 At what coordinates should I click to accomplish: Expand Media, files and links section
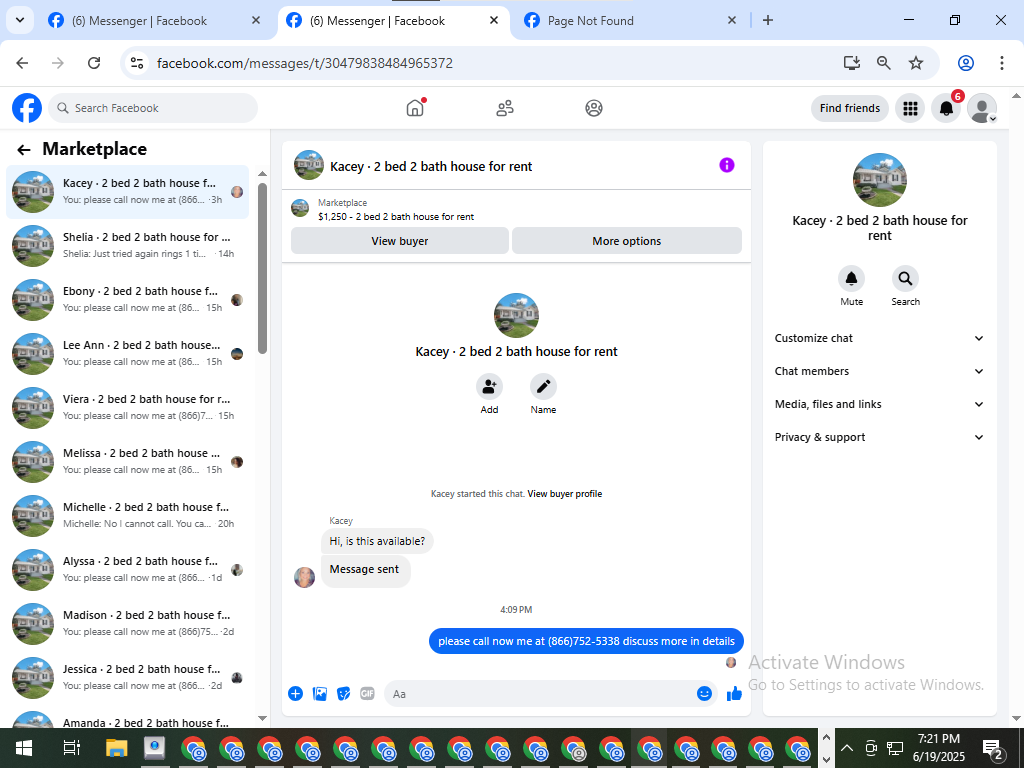879,404
